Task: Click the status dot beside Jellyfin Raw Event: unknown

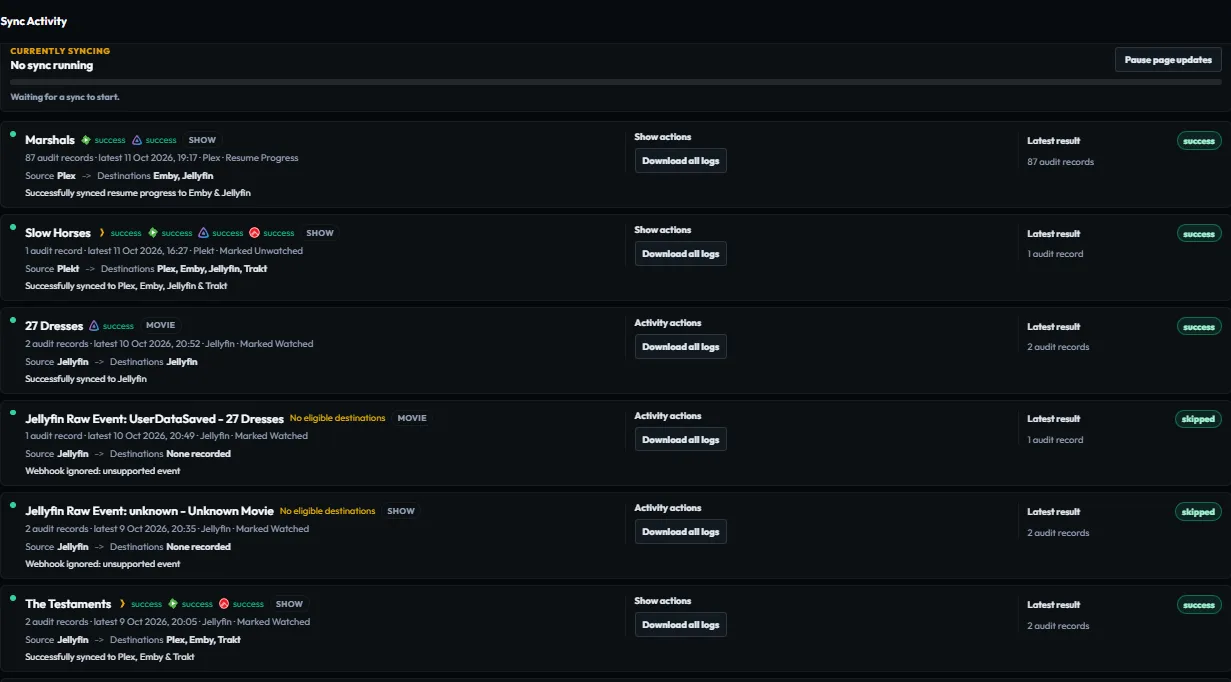Action: click(x=13, y=504)
